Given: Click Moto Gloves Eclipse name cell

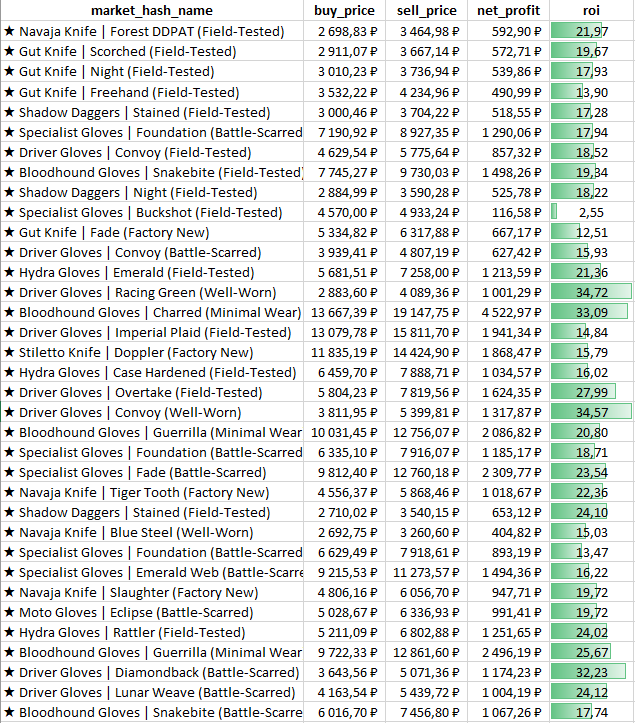Looking at the screenshot, I should (152, 612).
